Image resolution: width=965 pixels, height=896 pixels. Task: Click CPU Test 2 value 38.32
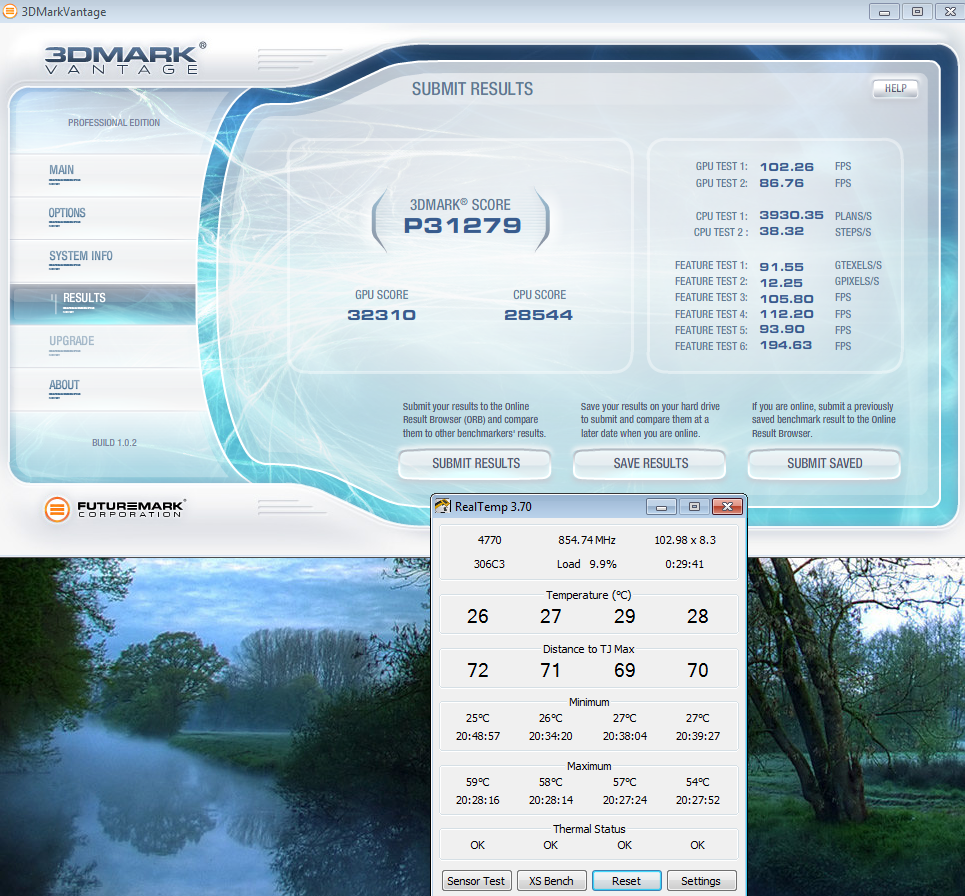782,231
